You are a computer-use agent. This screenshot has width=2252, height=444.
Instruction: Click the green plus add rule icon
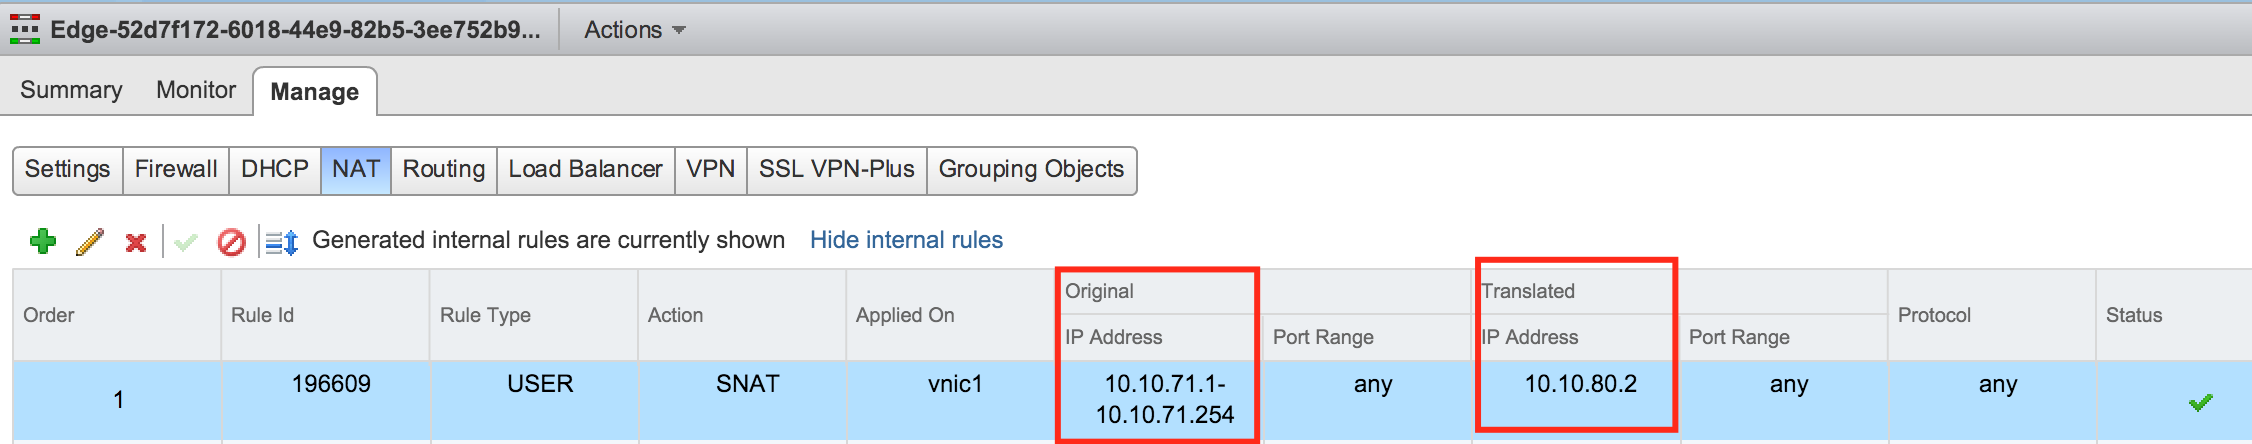pyautogui.click(x=43, y=241)
